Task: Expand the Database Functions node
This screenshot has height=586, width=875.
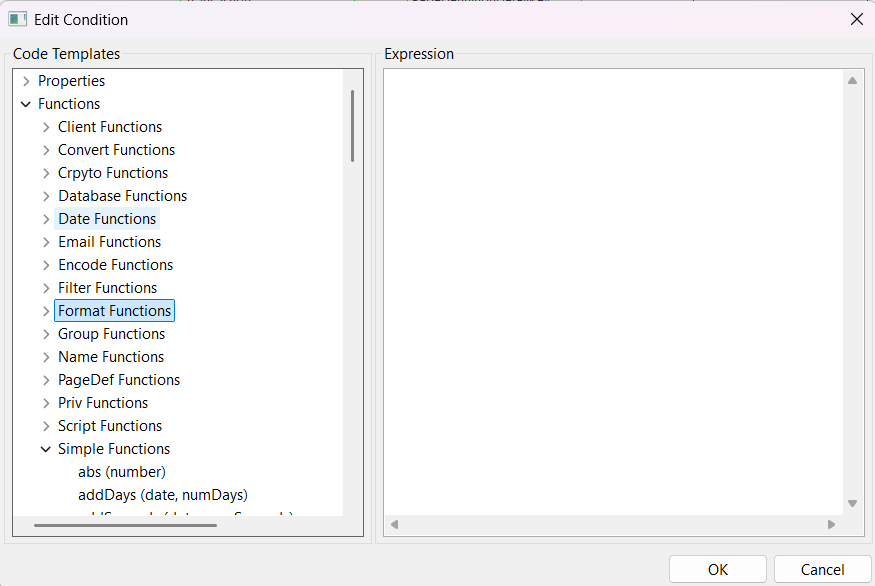Action: [x=46, y=196]
